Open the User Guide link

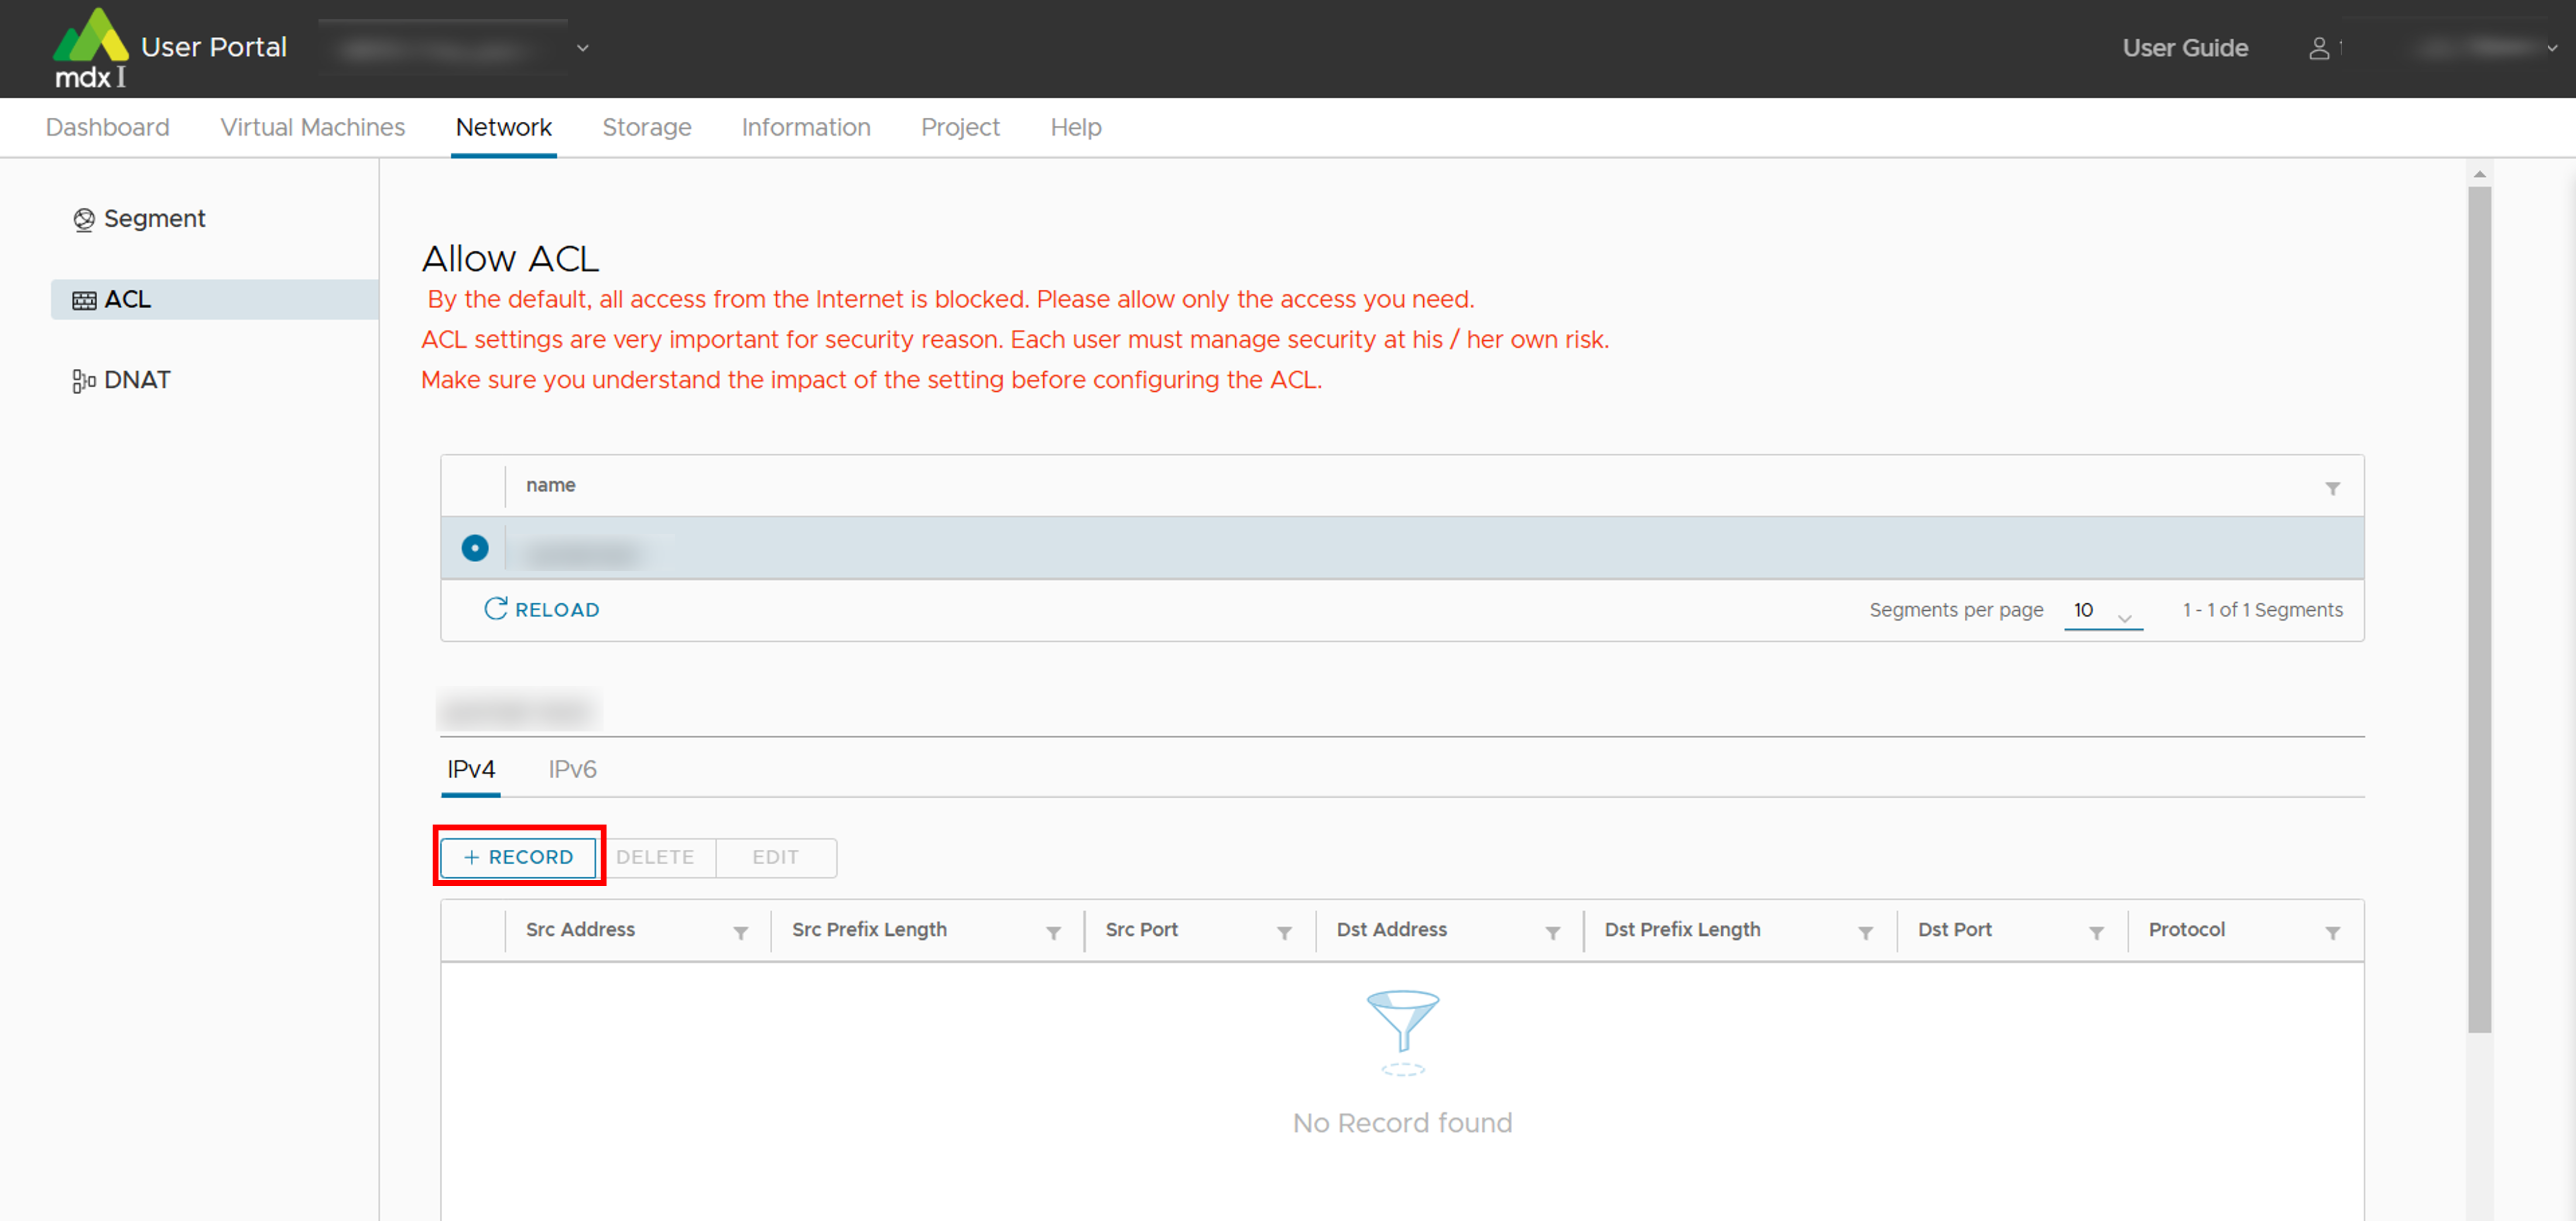(2185, 48)
